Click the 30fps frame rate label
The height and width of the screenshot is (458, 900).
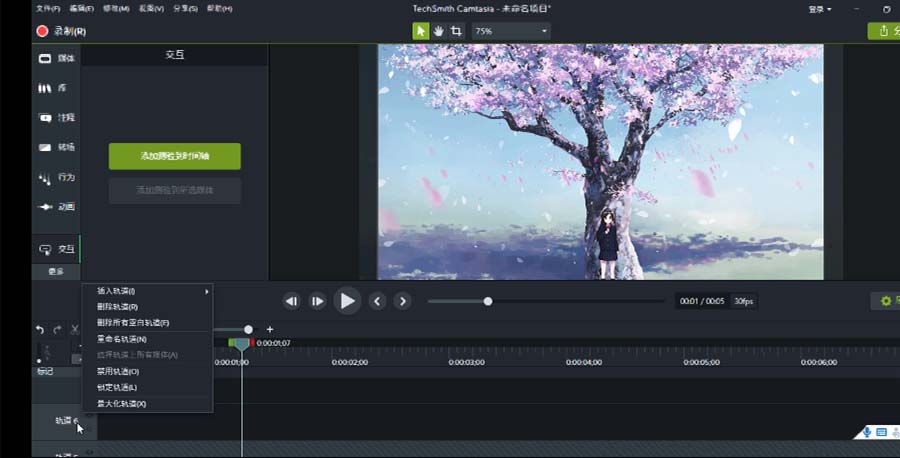(743, 301)
